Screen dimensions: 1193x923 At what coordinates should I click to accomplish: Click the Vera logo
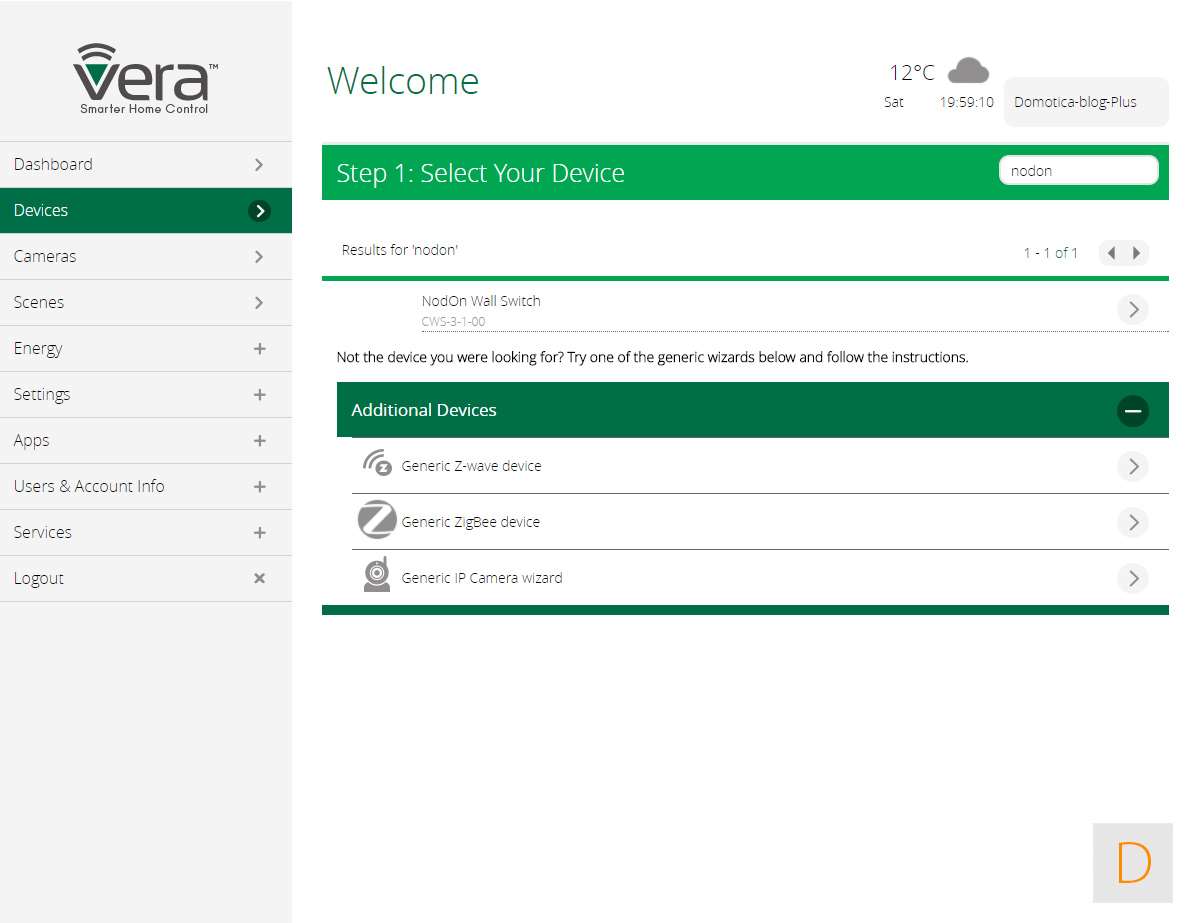tap(145, 79)
